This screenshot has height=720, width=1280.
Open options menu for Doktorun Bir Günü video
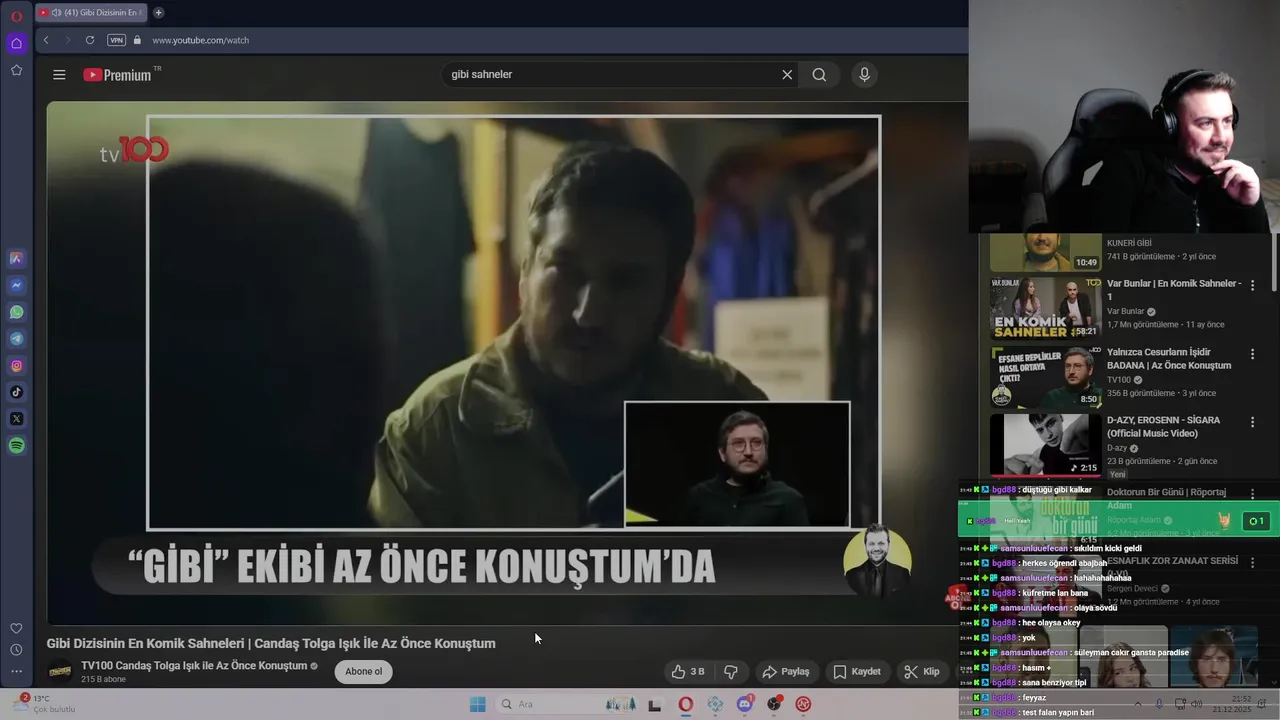[1252, 494]
